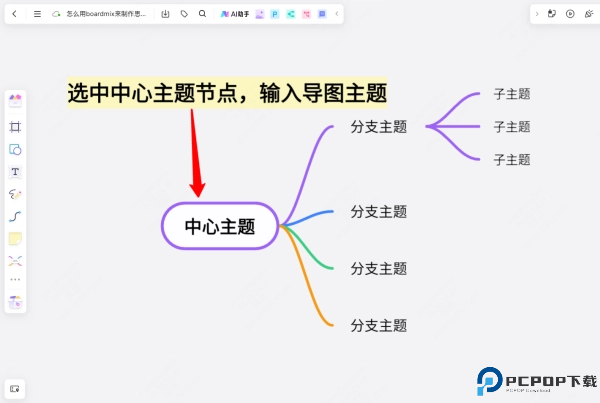The height and width of the screenshot is (403, 600).
Task: Select the Frame tool in left toolbar
Action: point(15,127)
